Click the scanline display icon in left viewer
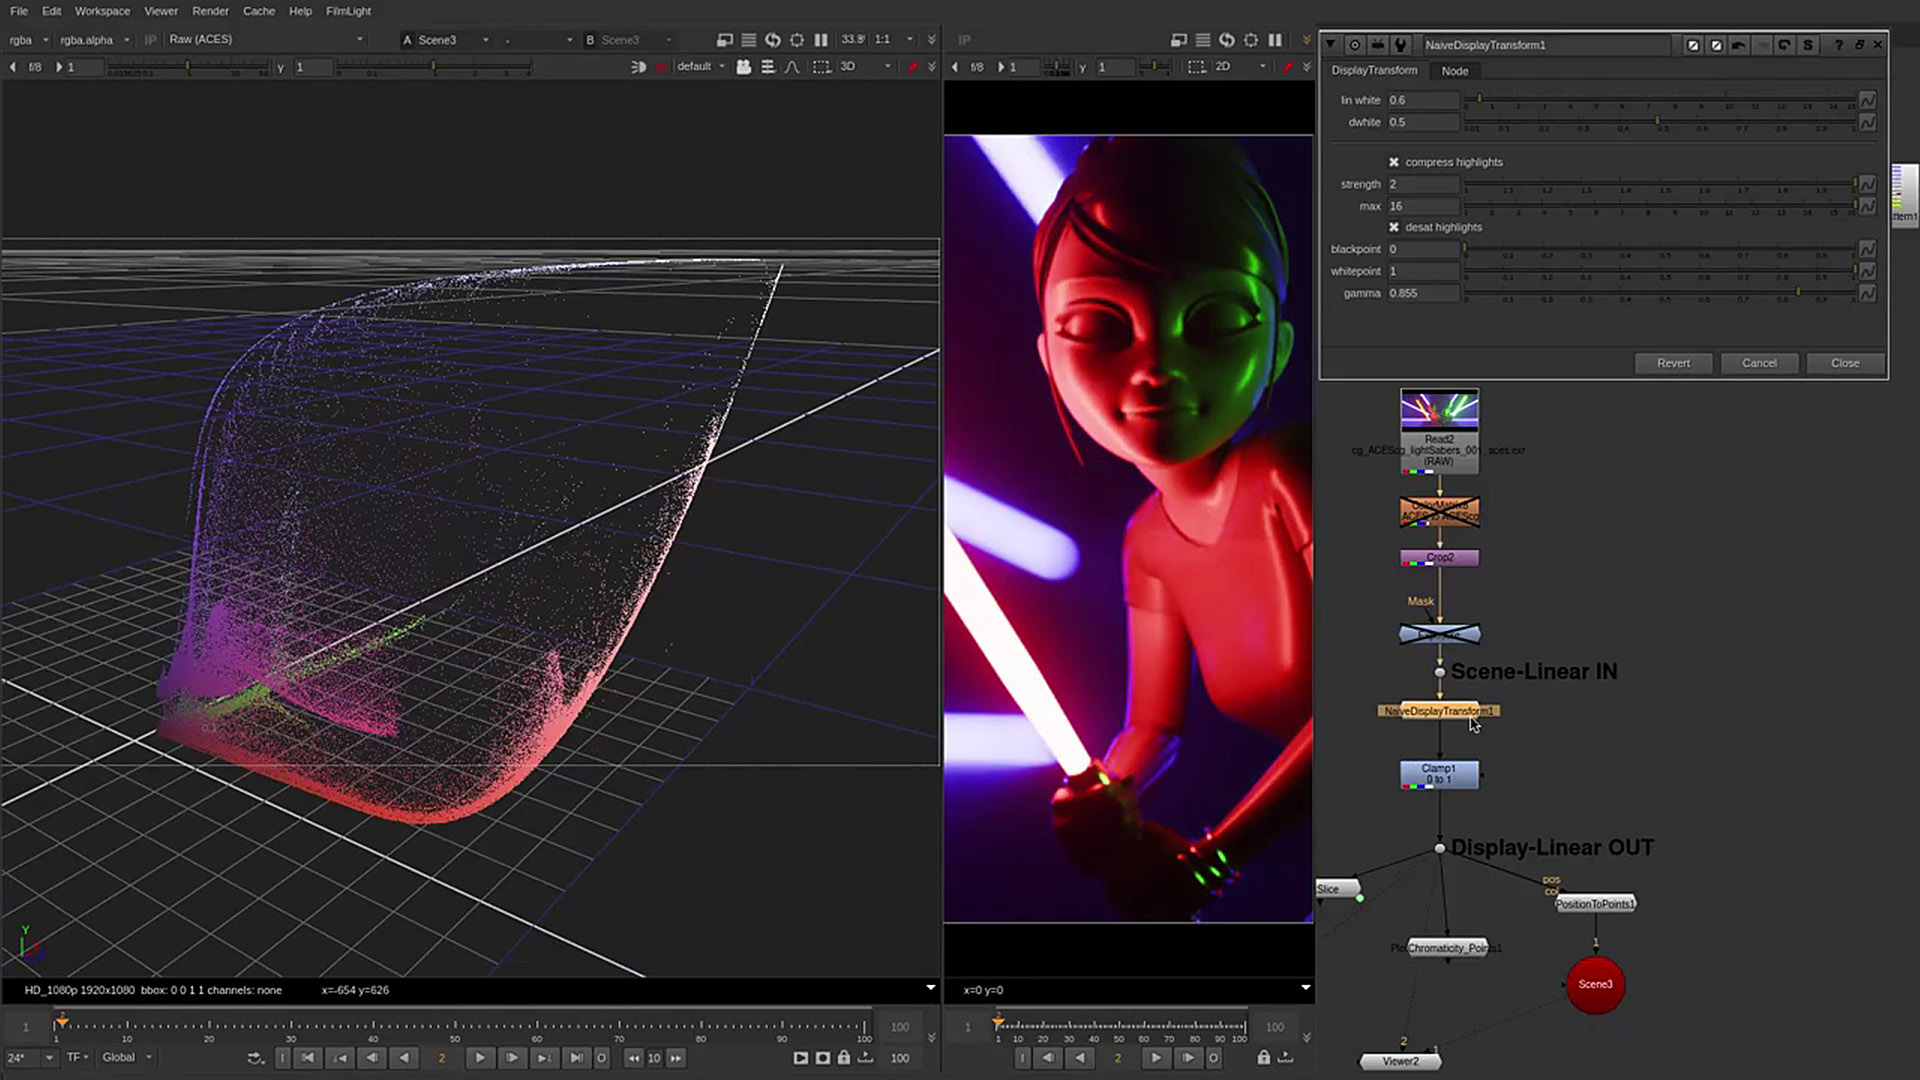The height and width of the screenshot is (1080, 1920). pos(749,40)
